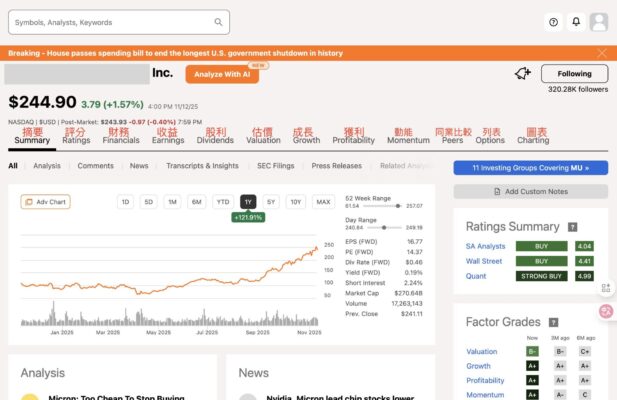Select the 1D chart range
This screenshot has height=400, width=617.
click(125, 202)
